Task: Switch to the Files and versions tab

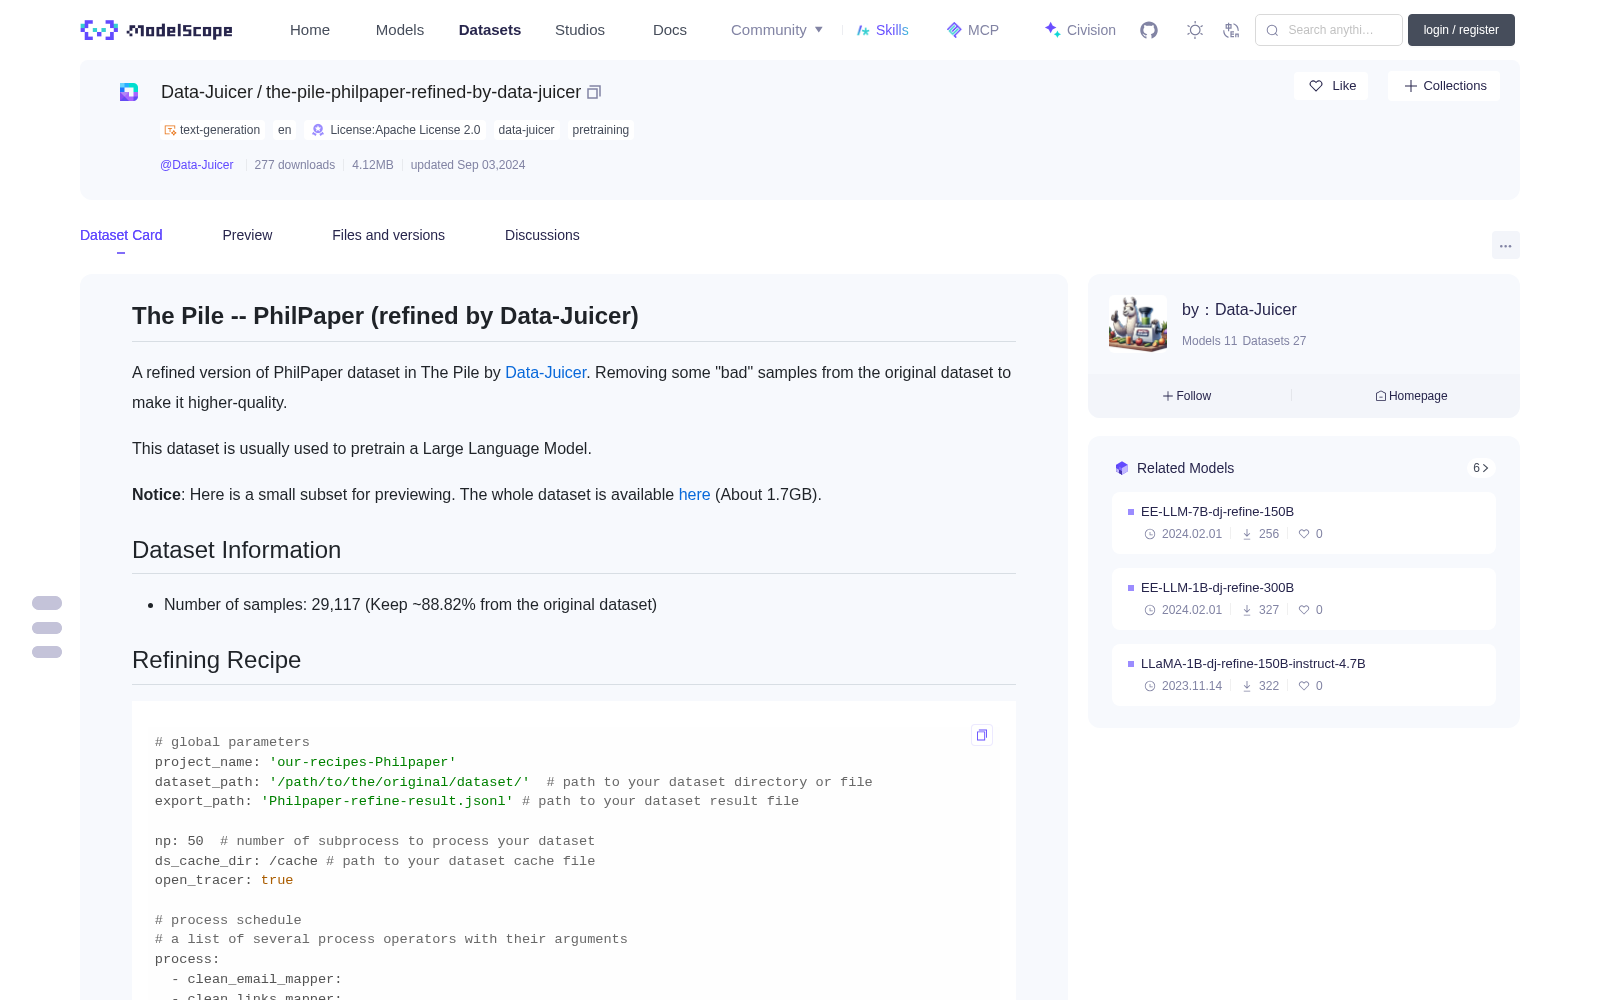Action: (x=388, y=235)
